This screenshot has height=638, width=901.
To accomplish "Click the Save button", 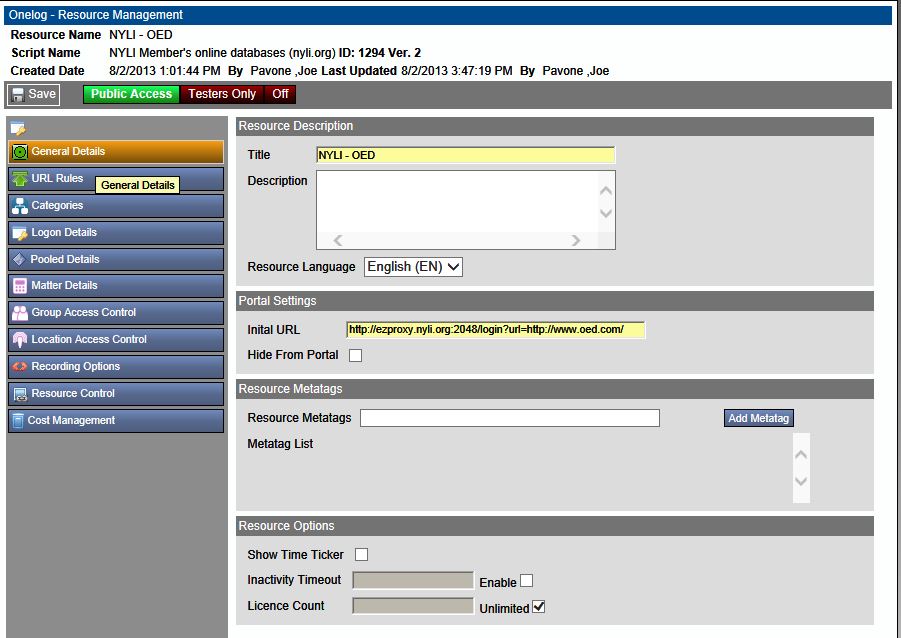I will (34, 94).
